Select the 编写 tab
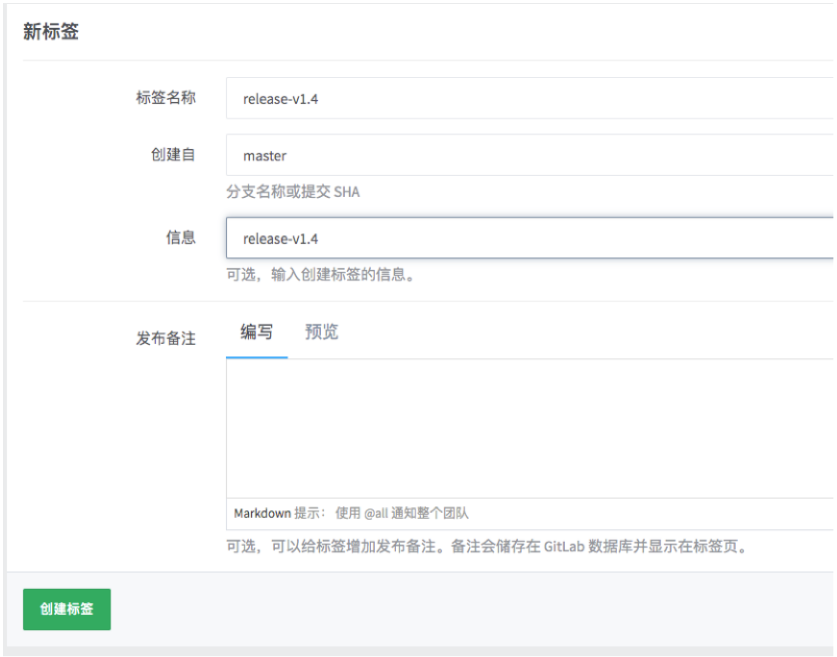Viewport: 837px width, 657px height. 257,332
